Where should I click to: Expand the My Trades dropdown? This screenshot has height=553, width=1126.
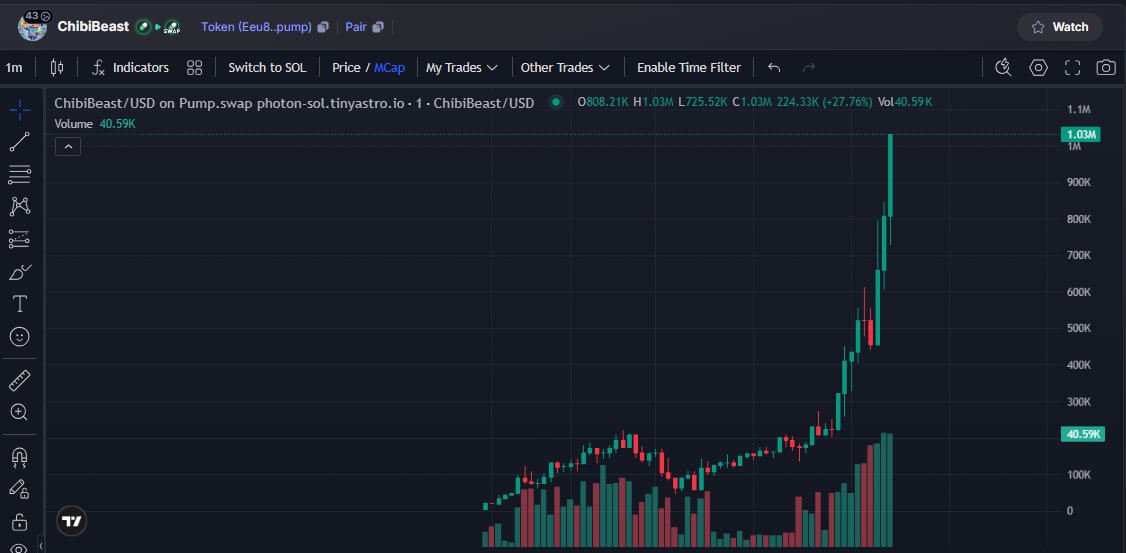pyautogui.click(x=462, y=68)
